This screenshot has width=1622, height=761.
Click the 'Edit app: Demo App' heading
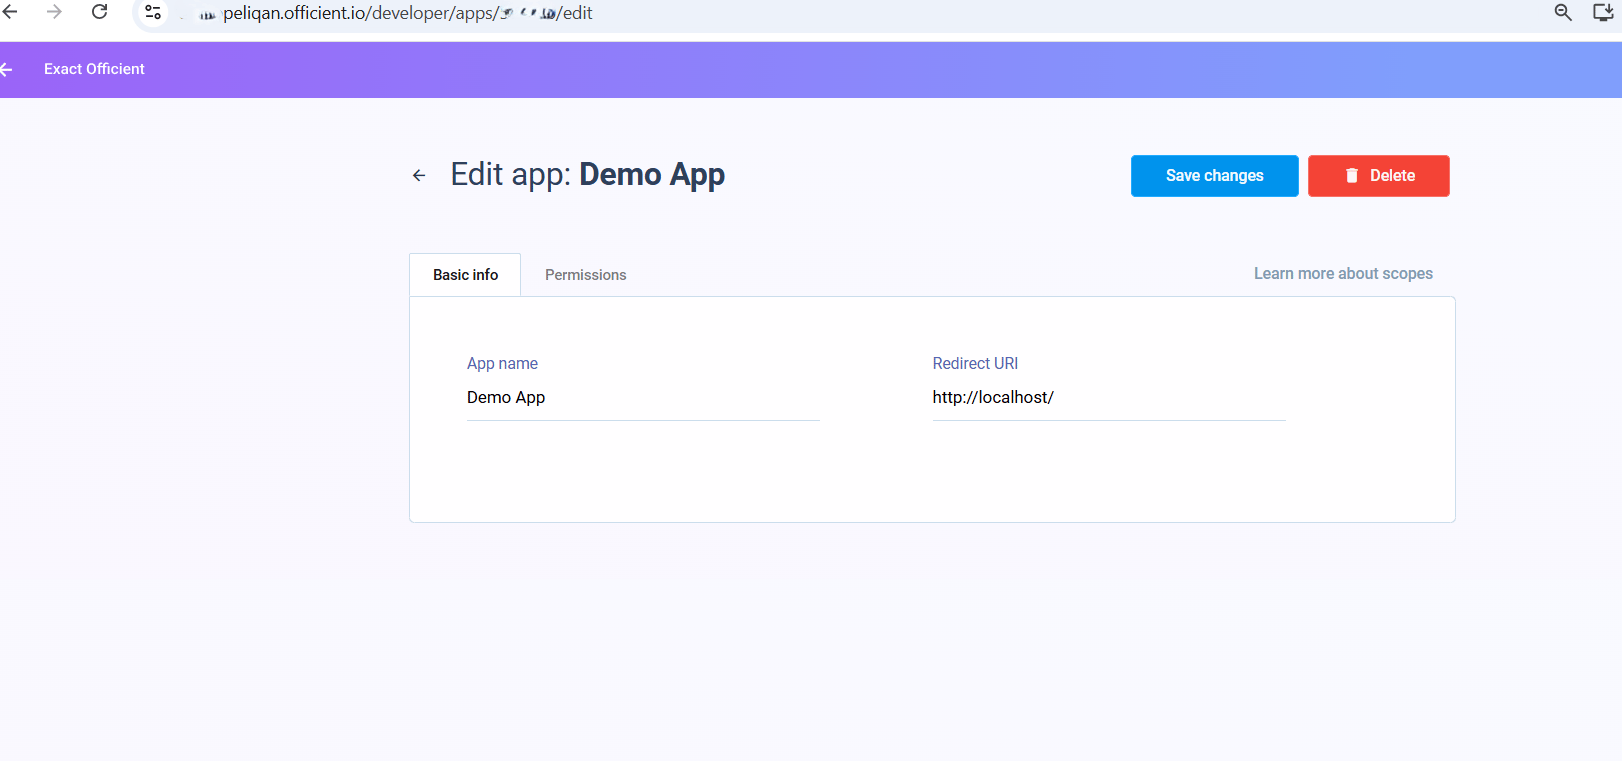587,175
